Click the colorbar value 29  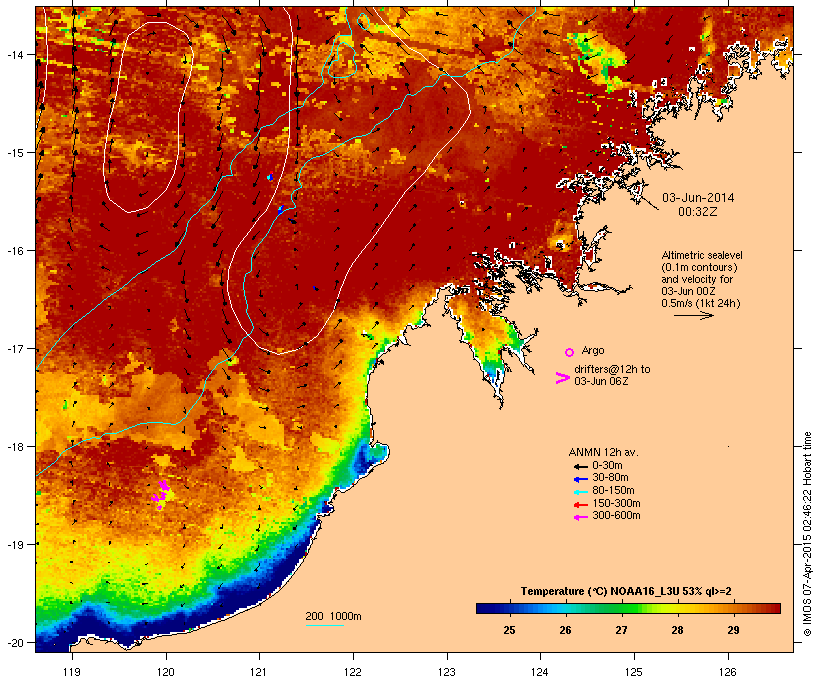tap(733, 630)
